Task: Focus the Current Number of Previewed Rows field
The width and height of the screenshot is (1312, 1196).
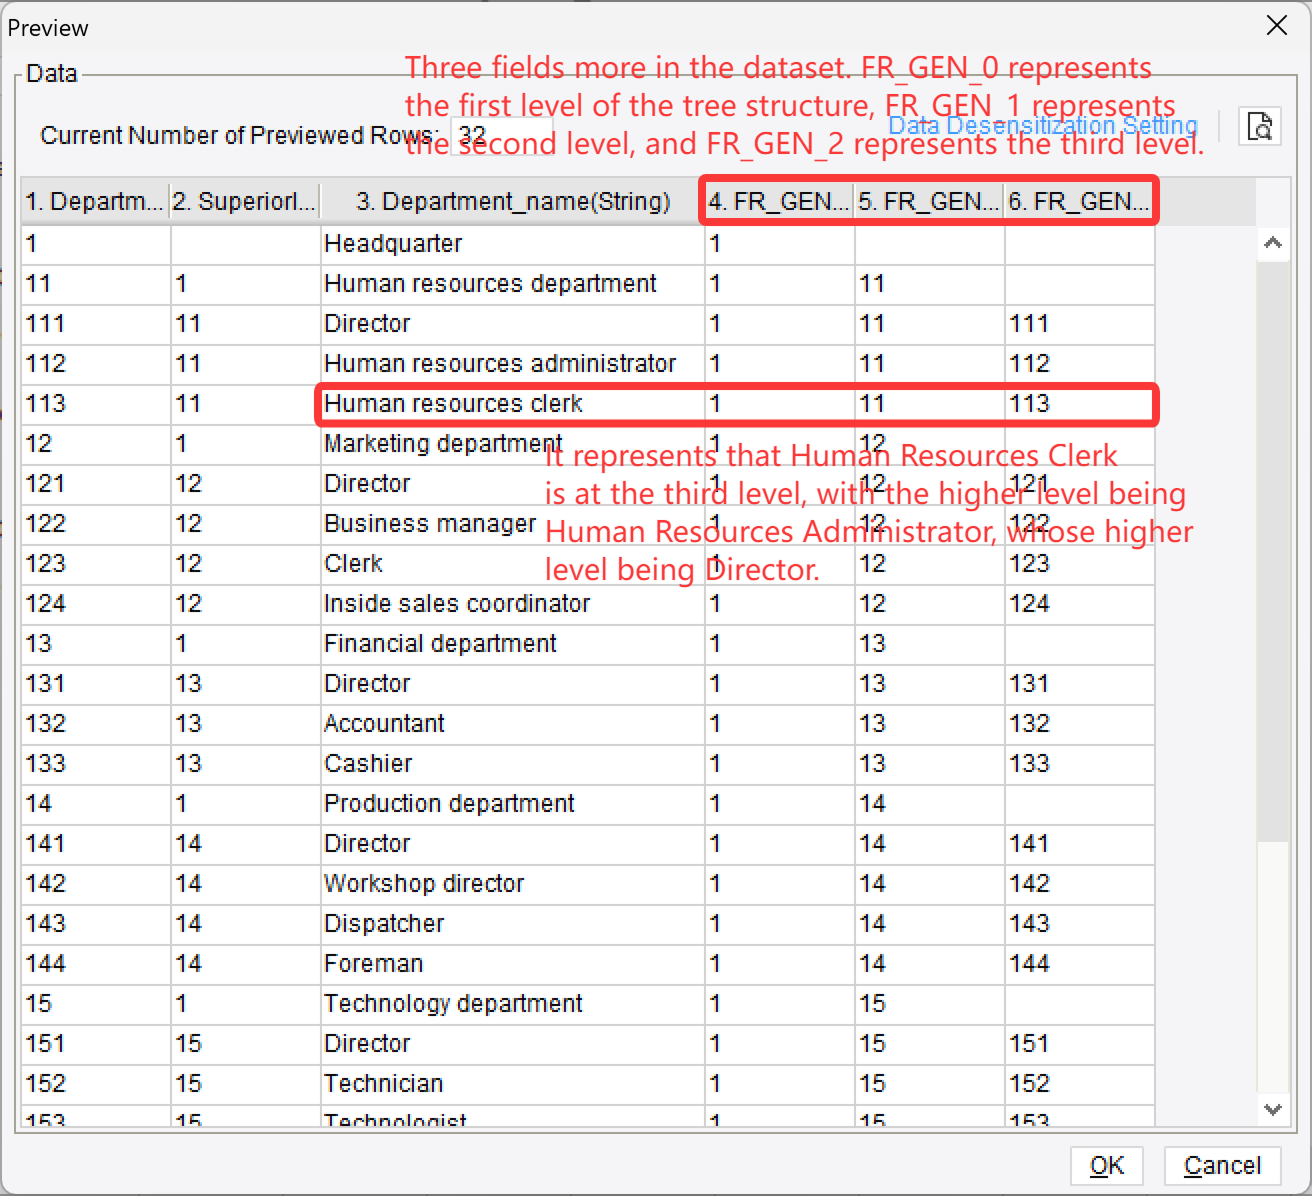Action: [502, 136]
